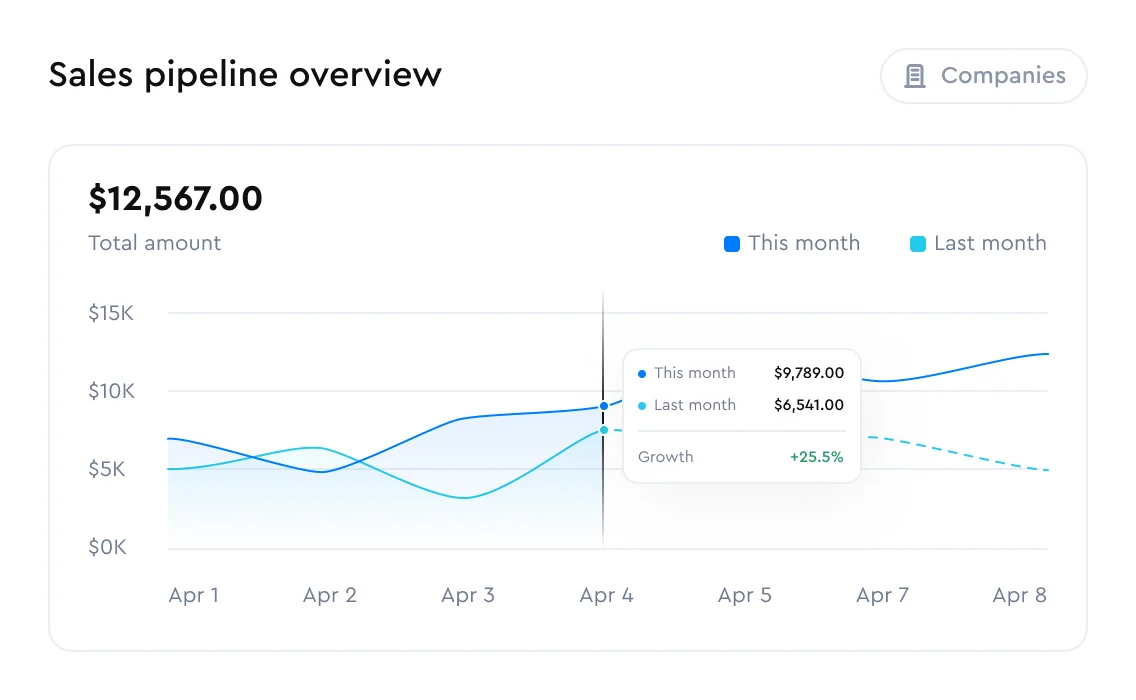This screenshot has width=1136, height=700.
Task: Click the Last month legend label
Action: click(989, 243)
